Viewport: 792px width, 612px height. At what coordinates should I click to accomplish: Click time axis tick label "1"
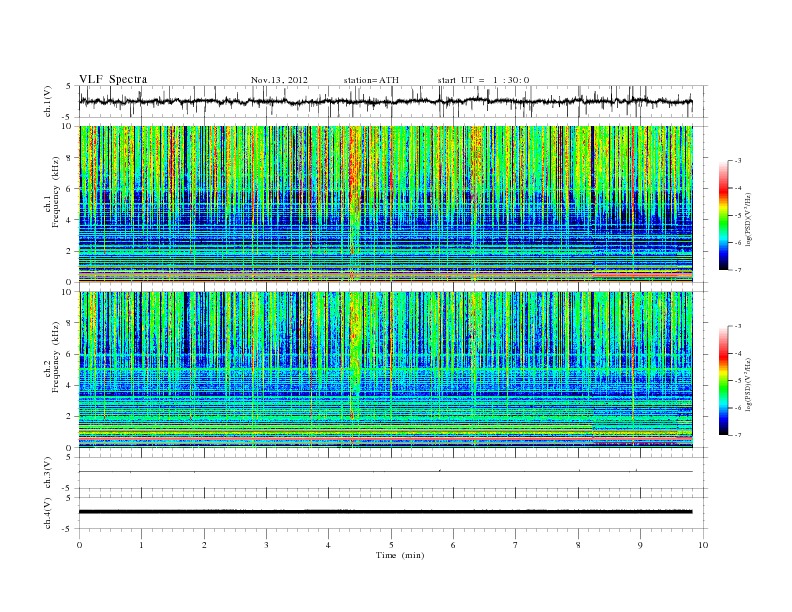pyautogui.click(x=141, y=545)
